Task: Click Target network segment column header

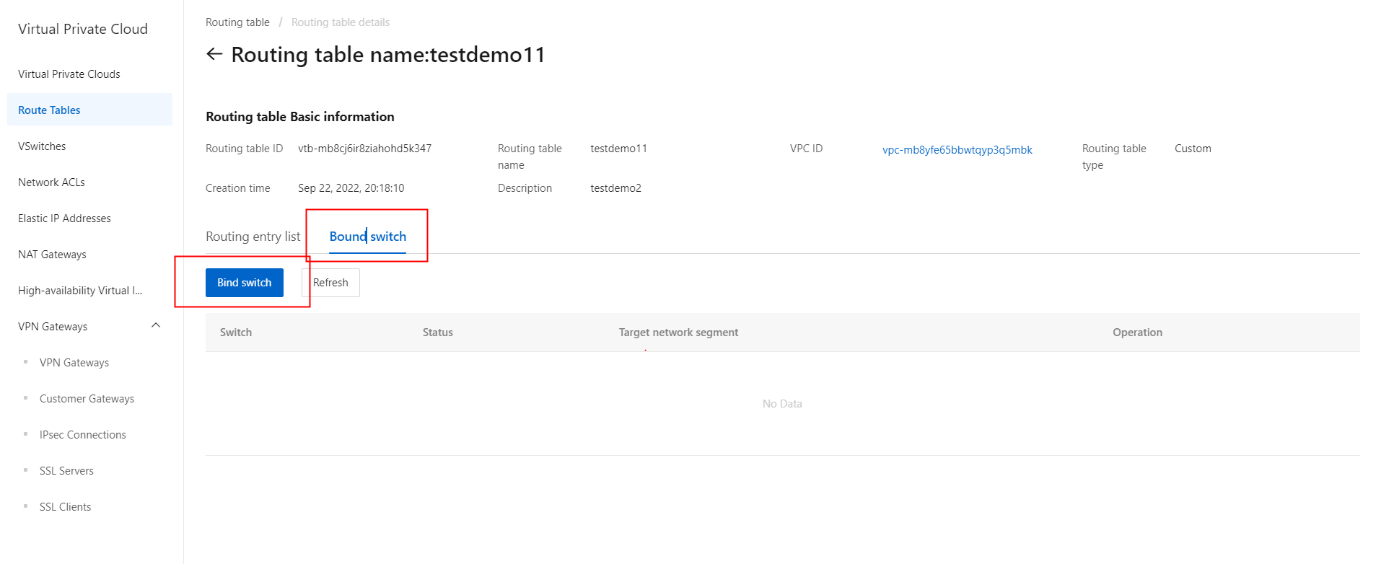Action: point(679,332)
